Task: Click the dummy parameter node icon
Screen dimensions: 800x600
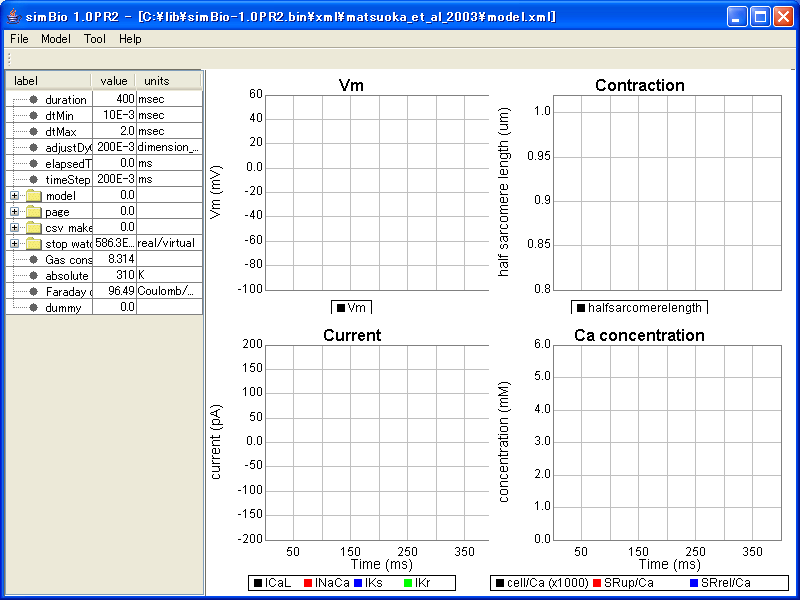Action: click(x=35, y=307)
